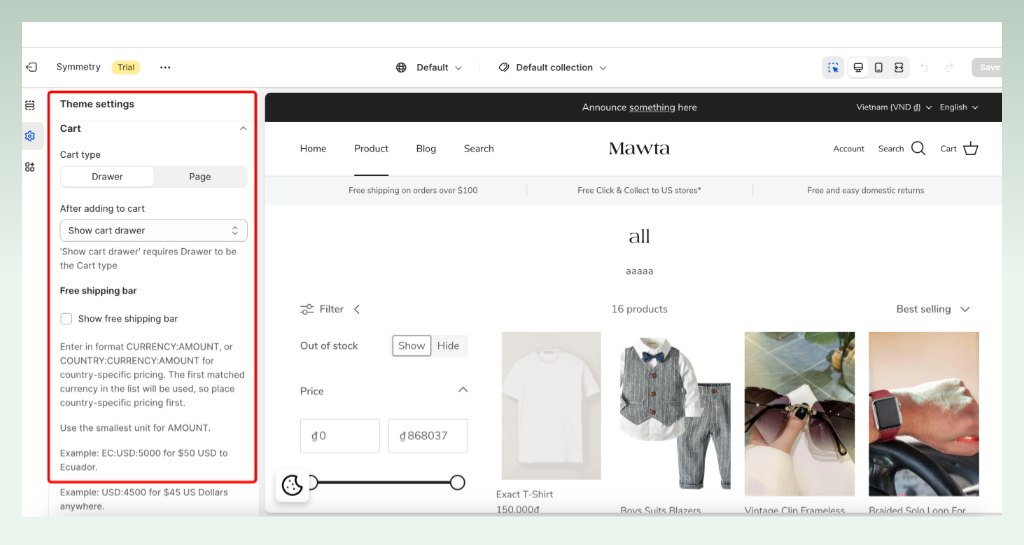This screenshot has height=545, width=1024.
Task: Switch to fullscreen preview icon
Action: tap(899, 67)
